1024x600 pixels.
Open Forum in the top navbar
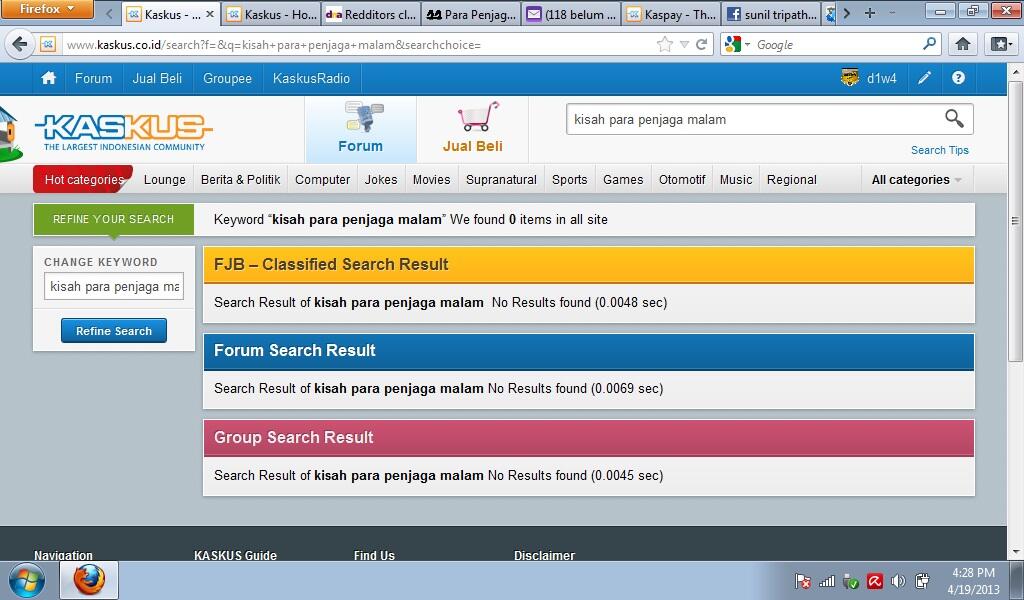93,78
